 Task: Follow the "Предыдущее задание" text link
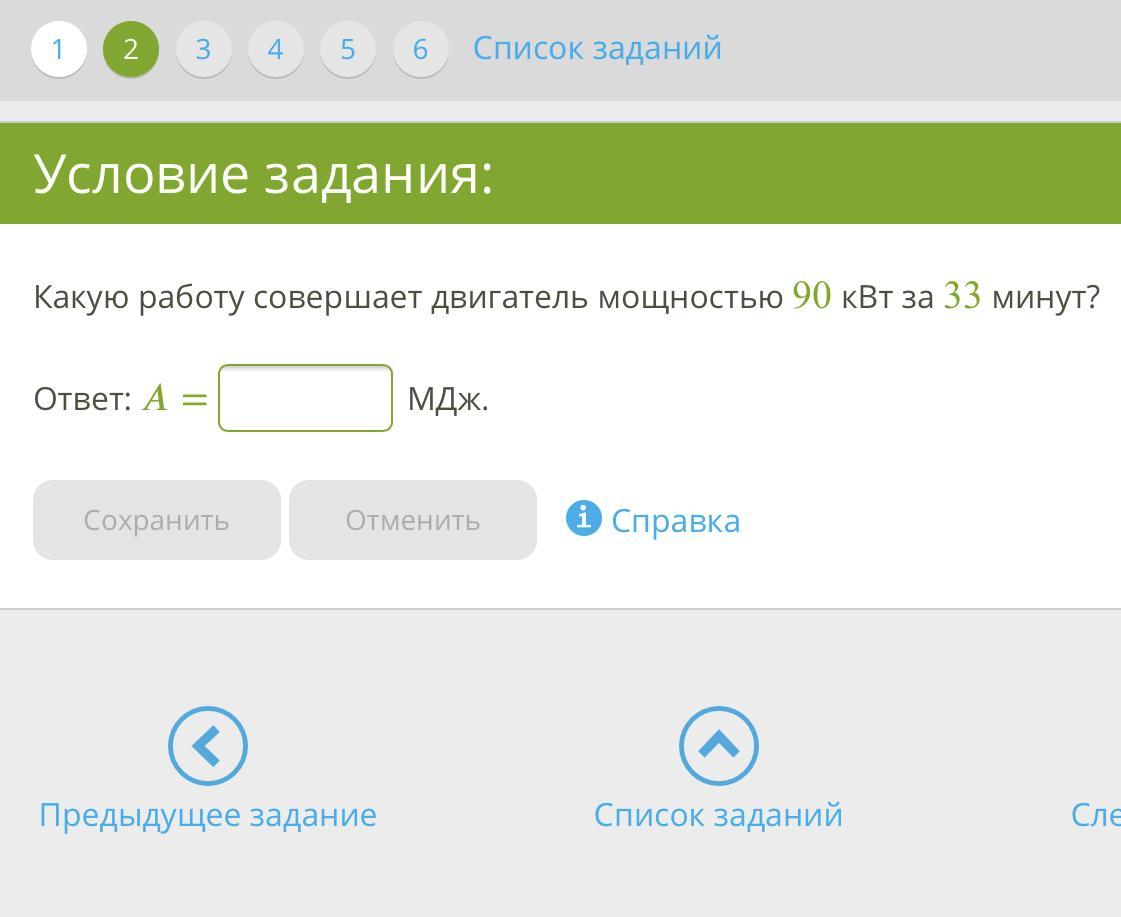[x=207, y=814]
